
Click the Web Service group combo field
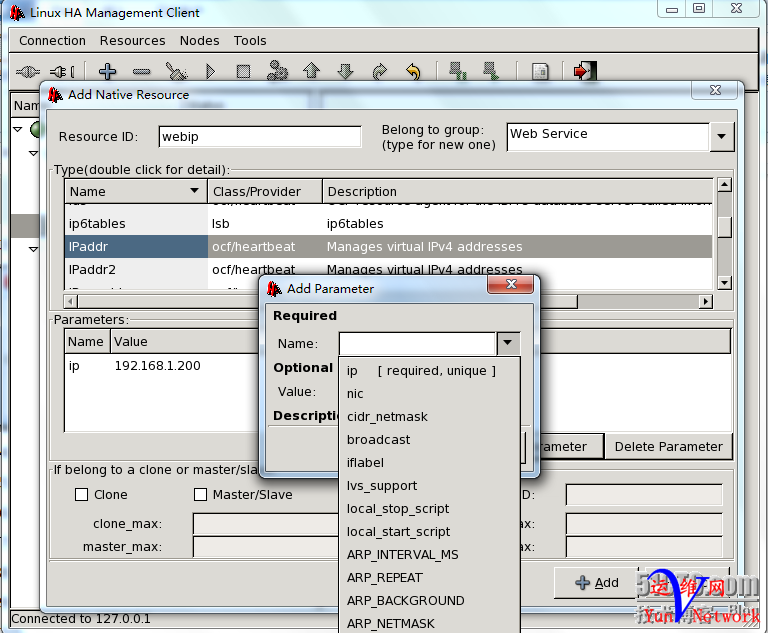(x=608, y=137)
